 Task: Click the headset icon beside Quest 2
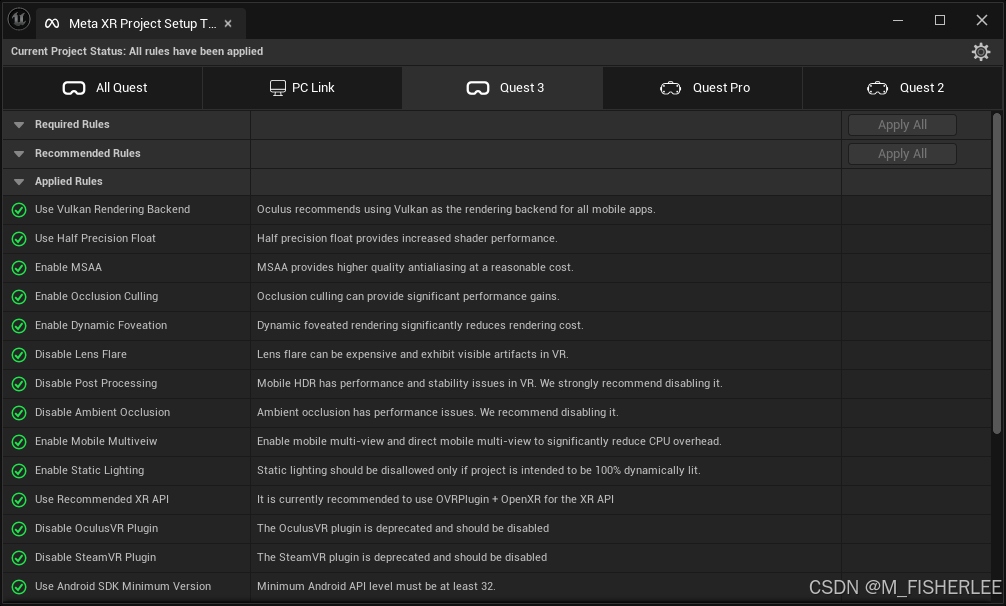[877, 88]
